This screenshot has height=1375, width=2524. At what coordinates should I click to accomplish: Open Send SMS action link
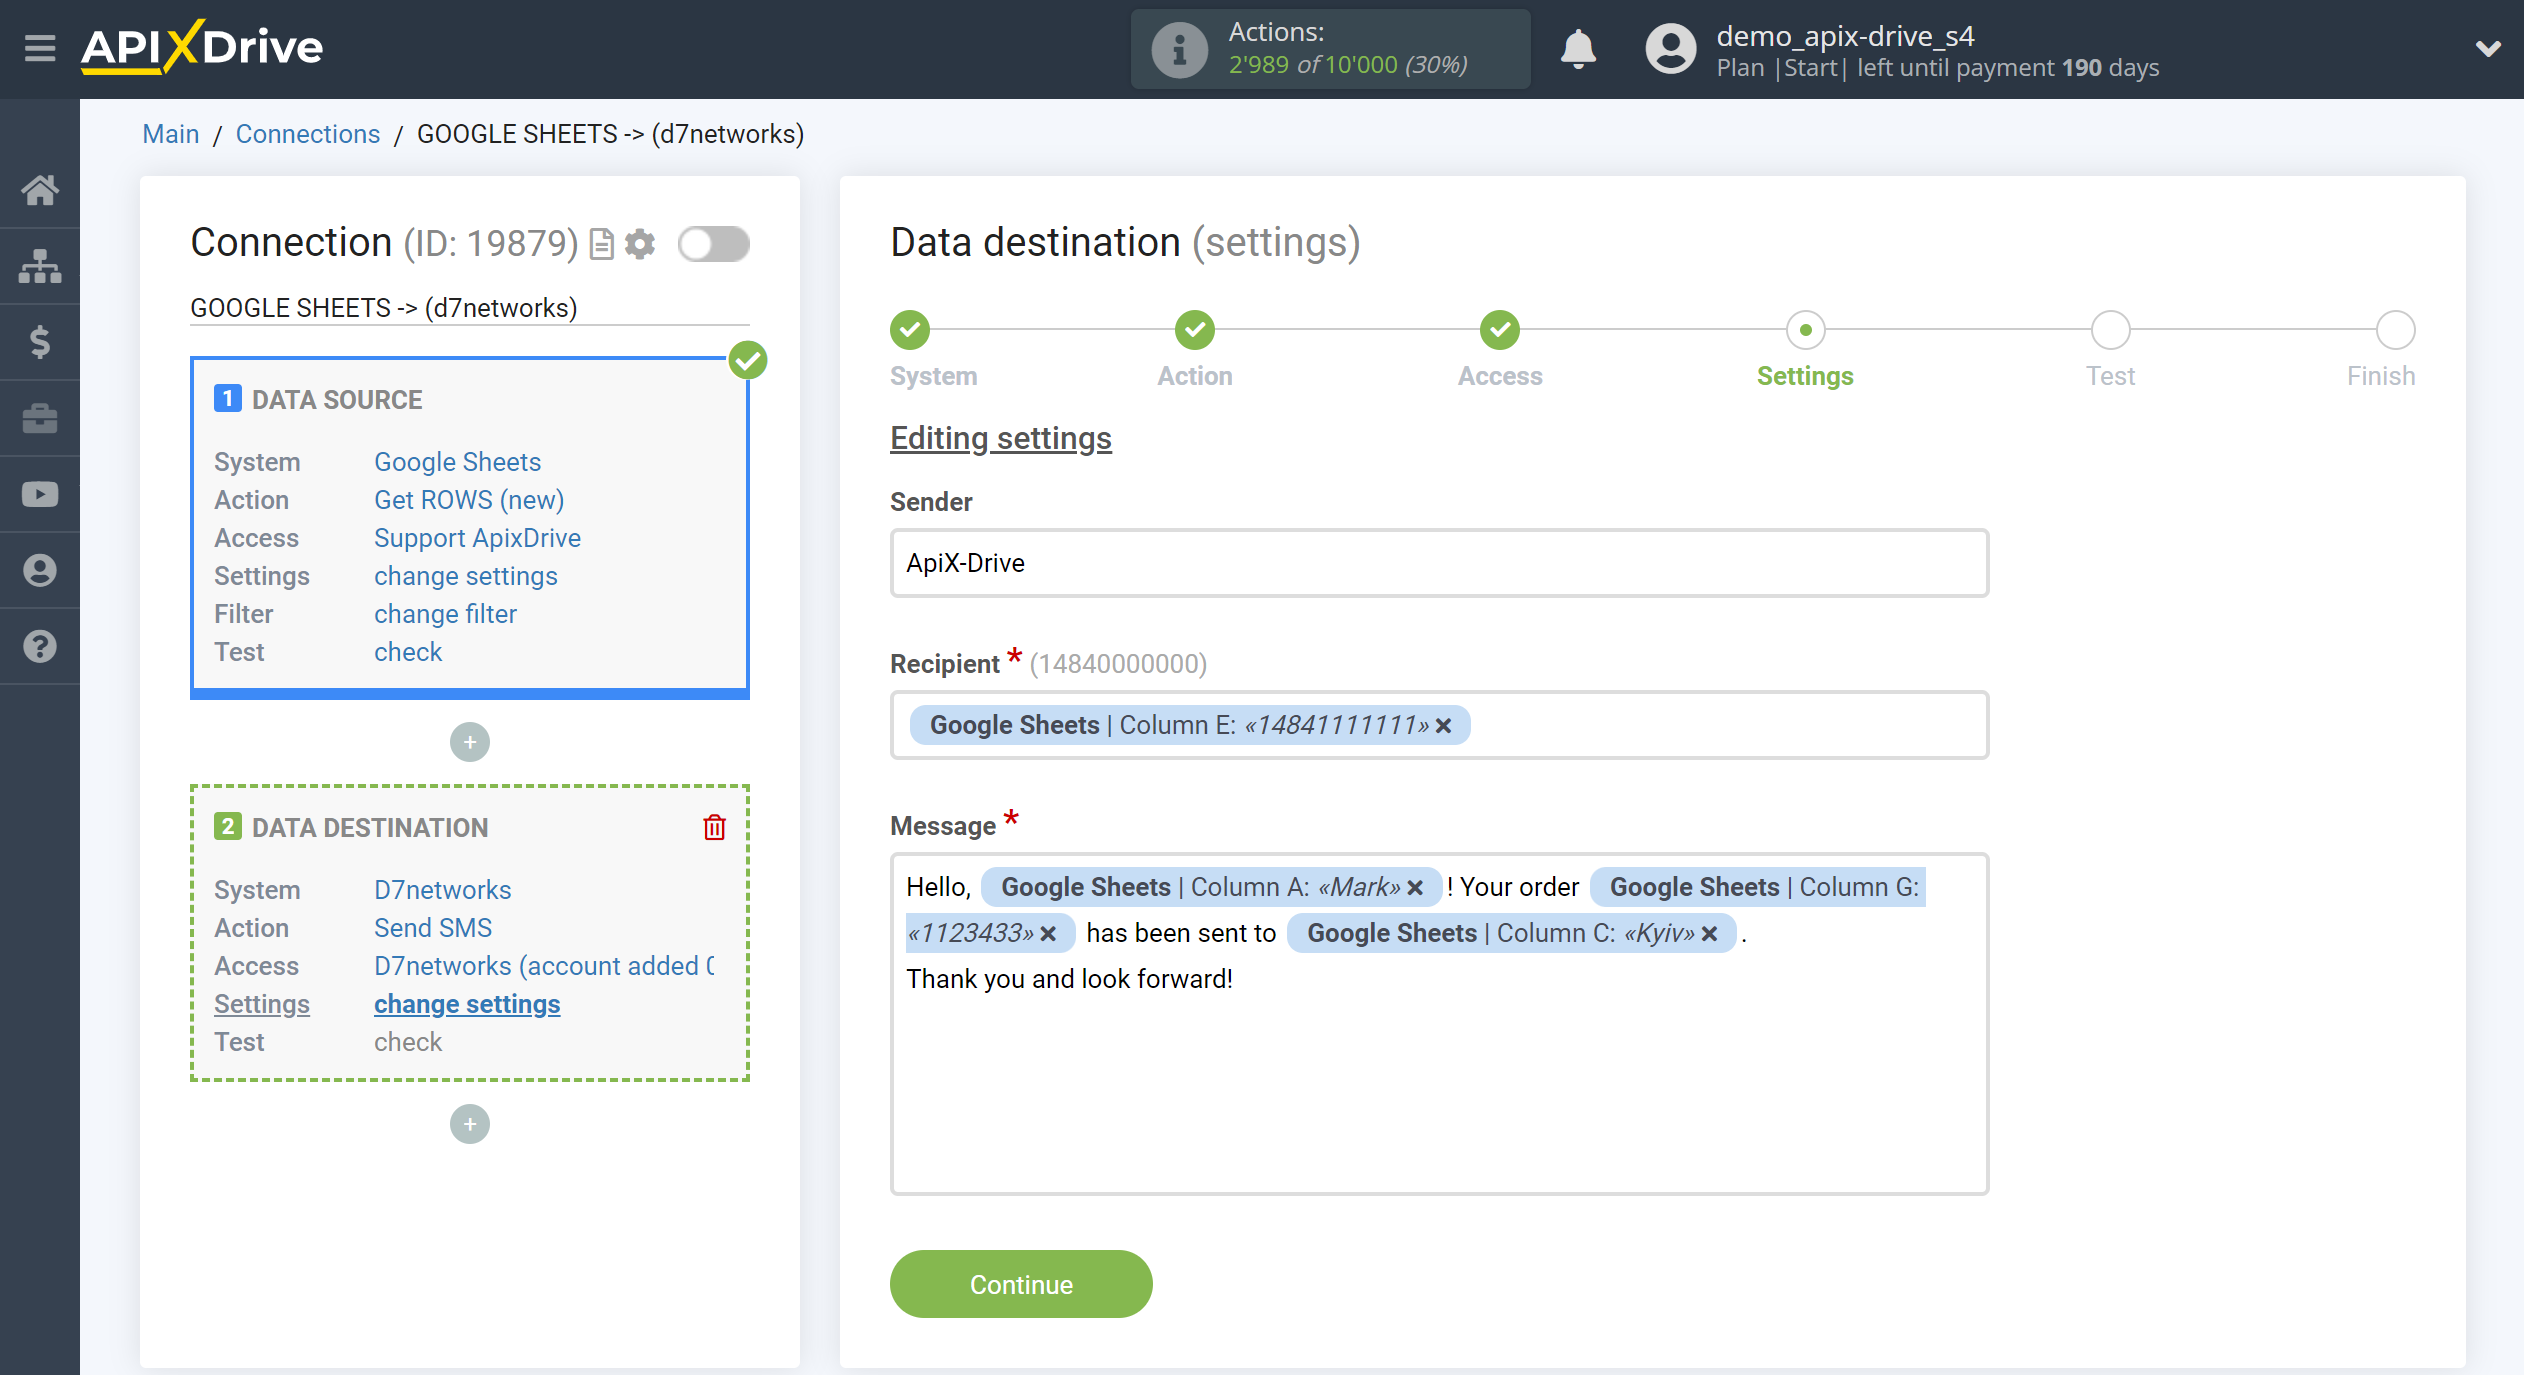pos(433,928)
